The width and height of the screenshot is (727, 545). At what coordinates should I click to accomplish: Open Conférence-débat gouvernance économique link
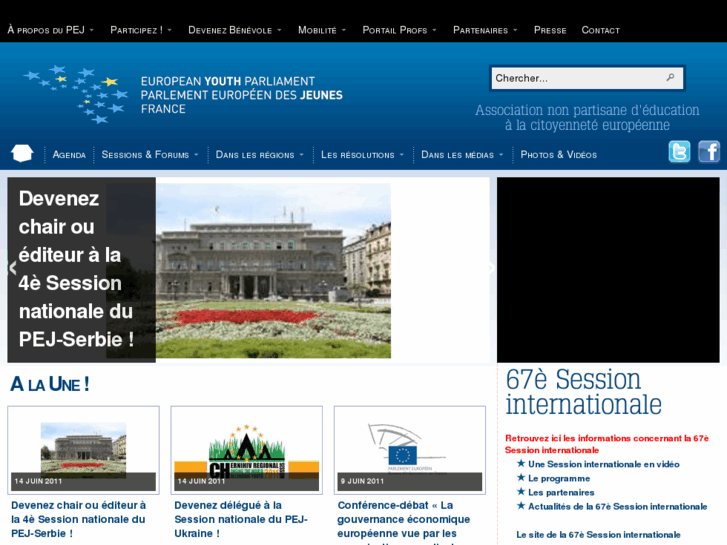click(x=403, y=522)
